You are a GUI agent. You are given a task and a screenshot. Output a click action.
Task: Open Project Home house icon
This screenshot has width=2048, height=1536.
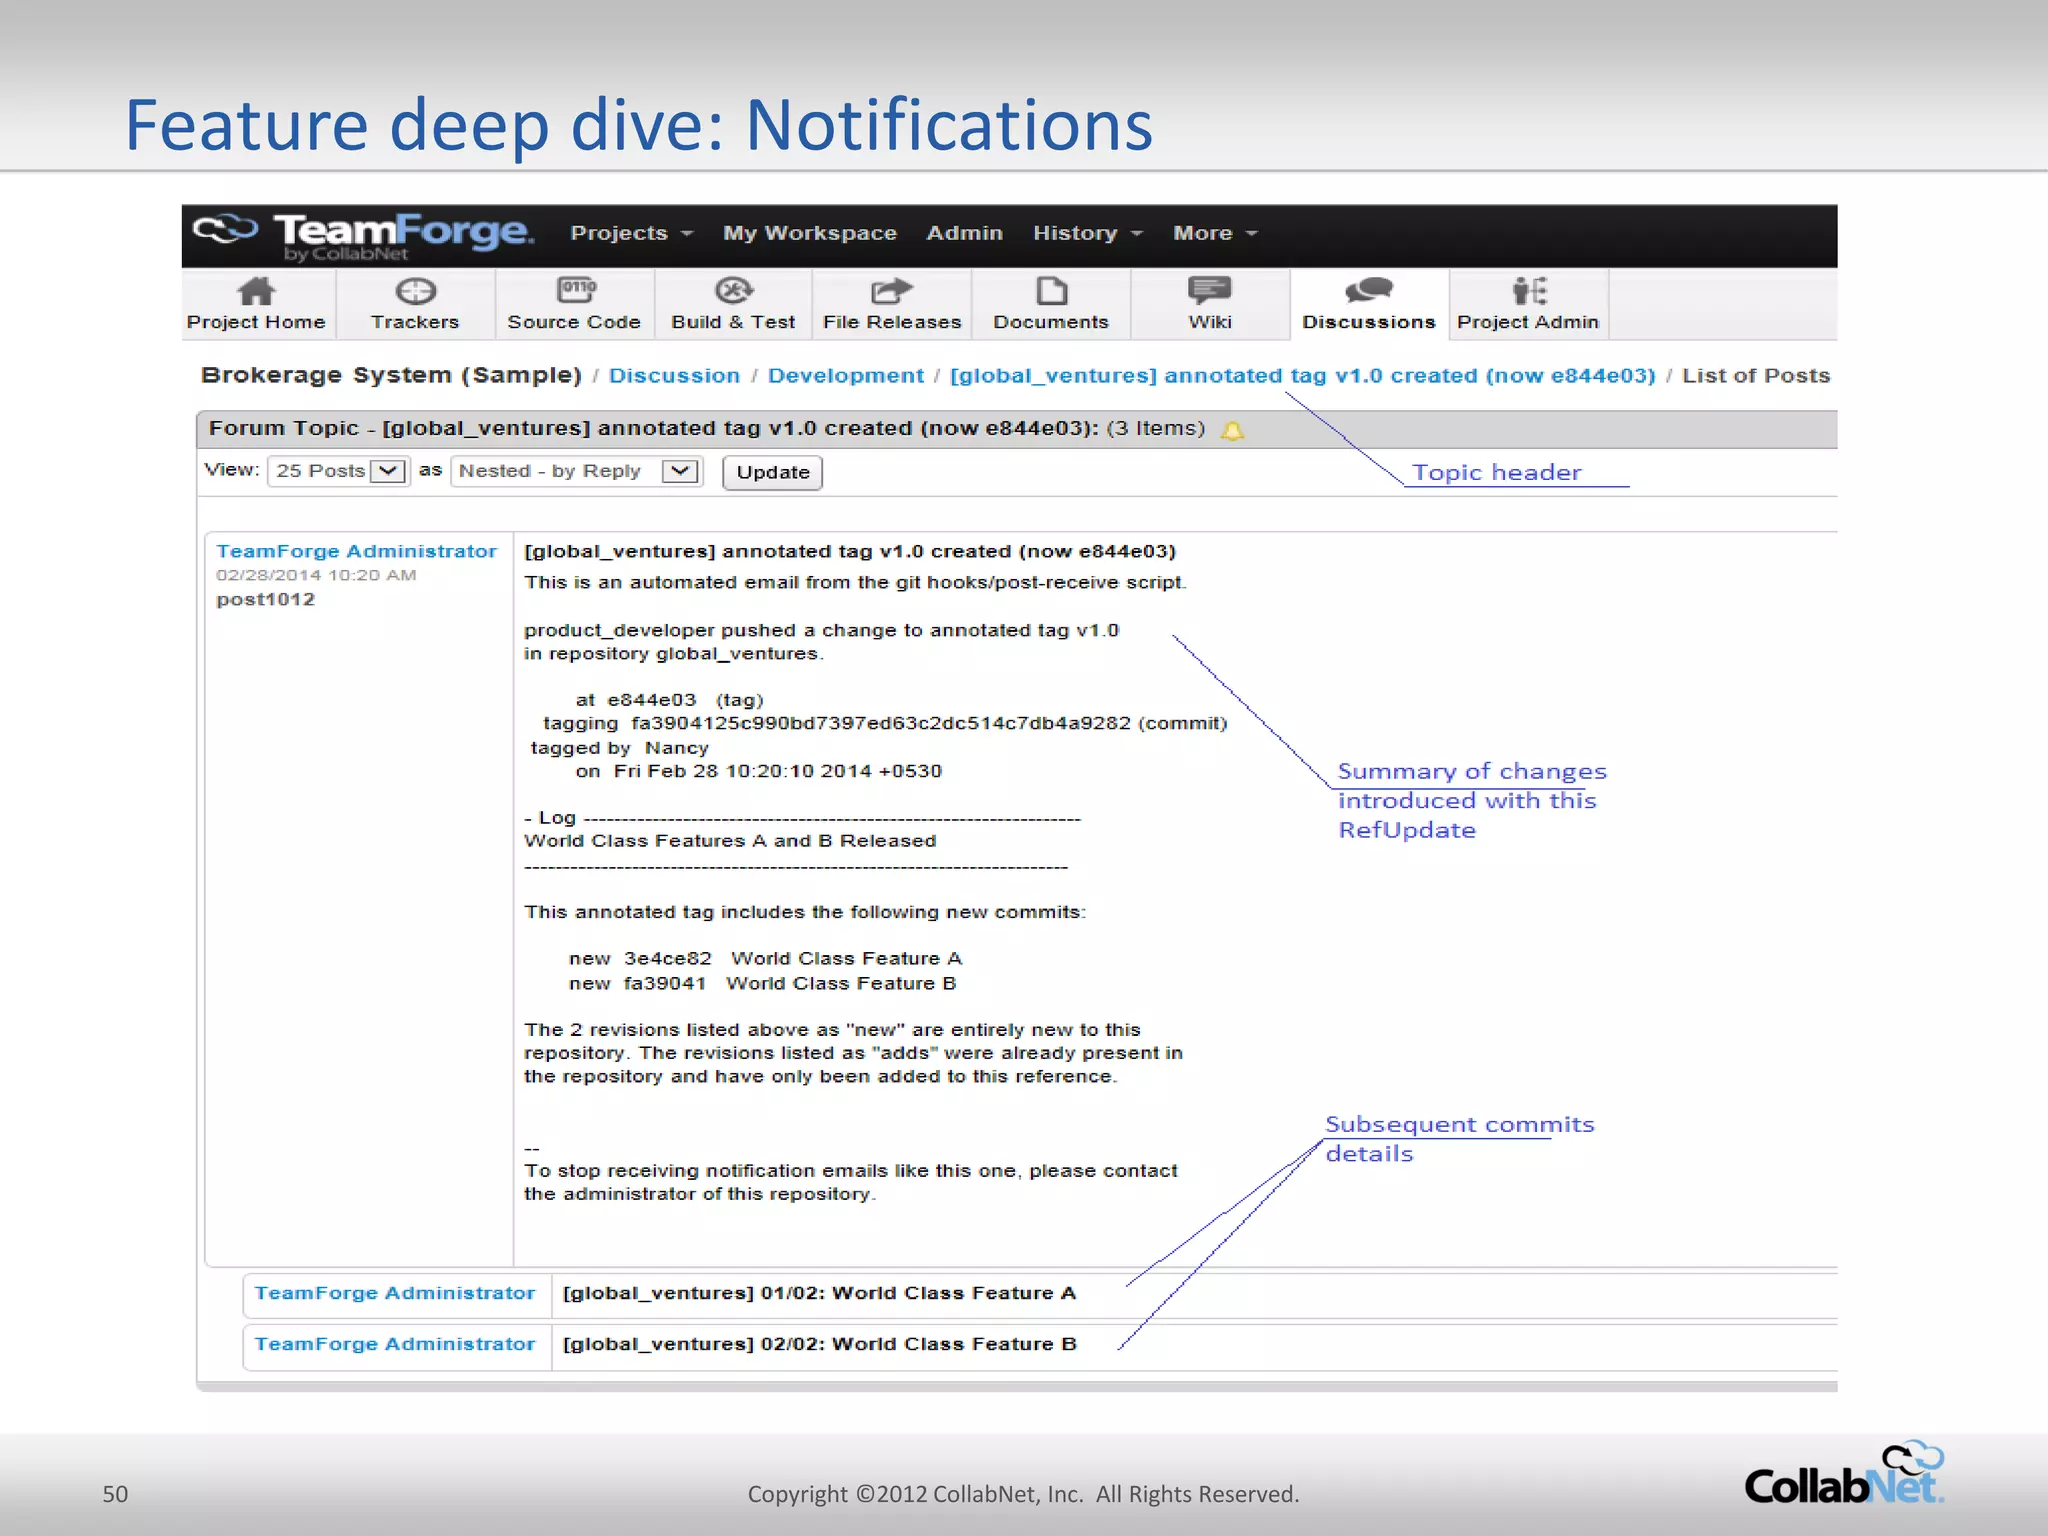coord(256,291)
